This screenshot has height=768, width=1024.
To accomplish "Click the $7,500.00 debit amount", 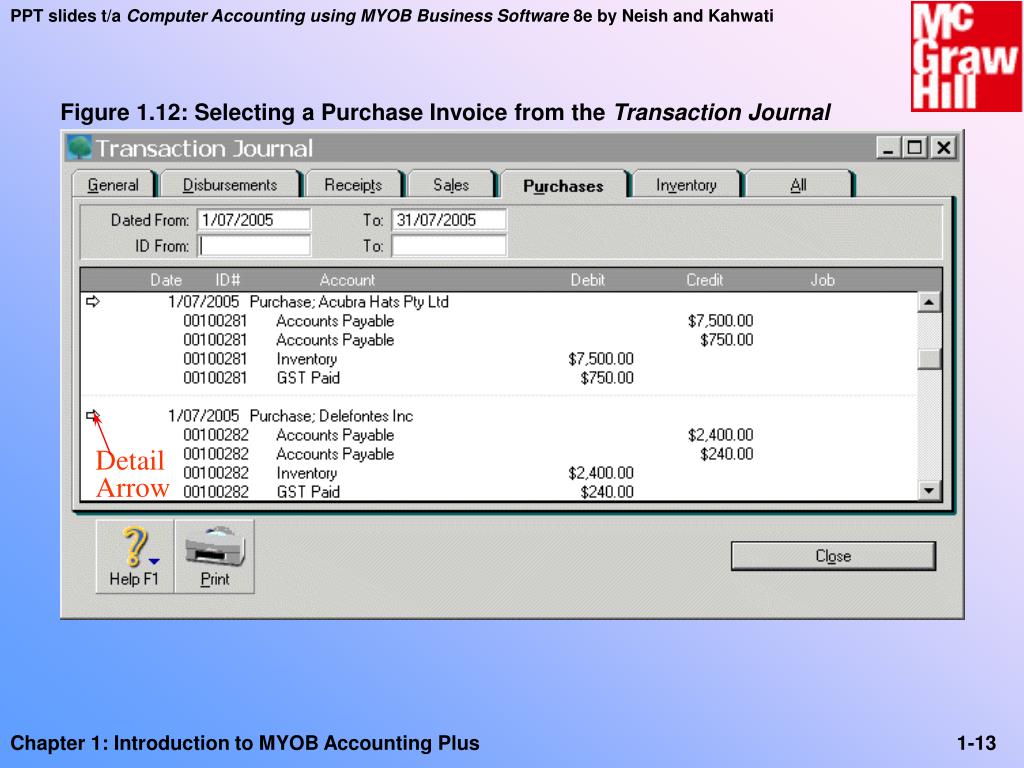I will (x=601, y=359).
